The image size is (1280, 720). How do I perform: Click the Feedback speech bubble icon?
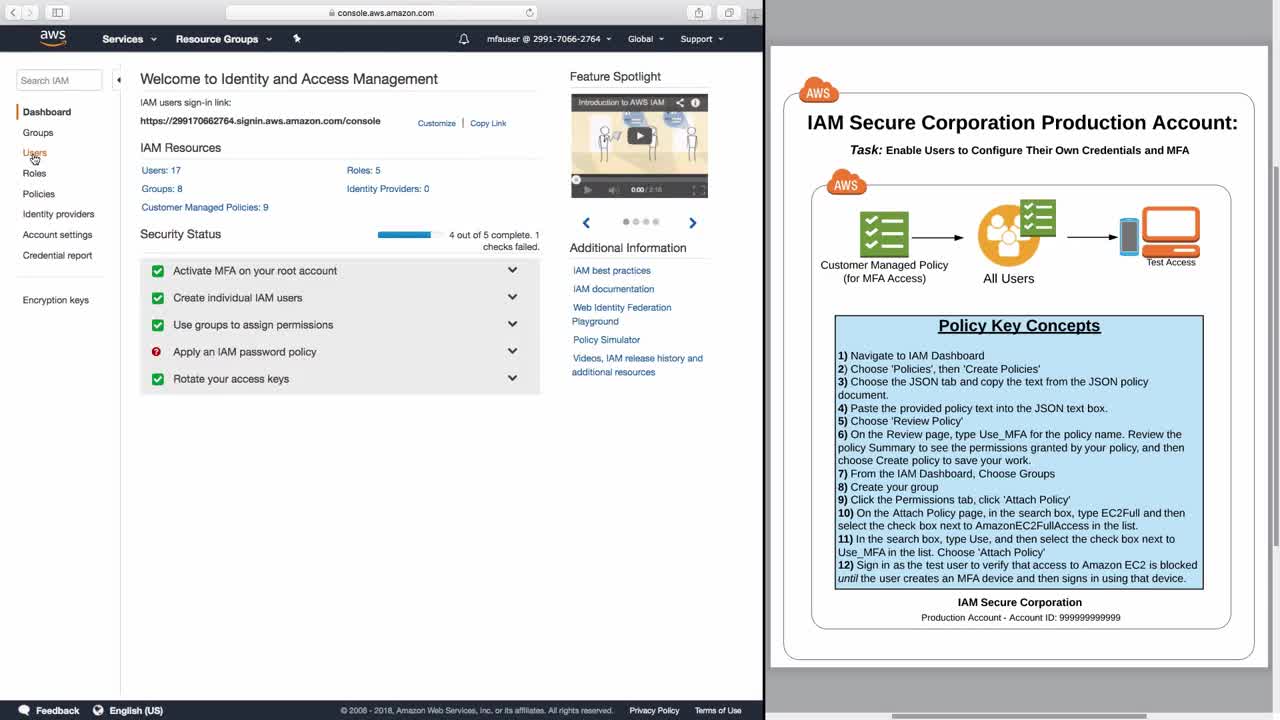click(x=24, y=710)
